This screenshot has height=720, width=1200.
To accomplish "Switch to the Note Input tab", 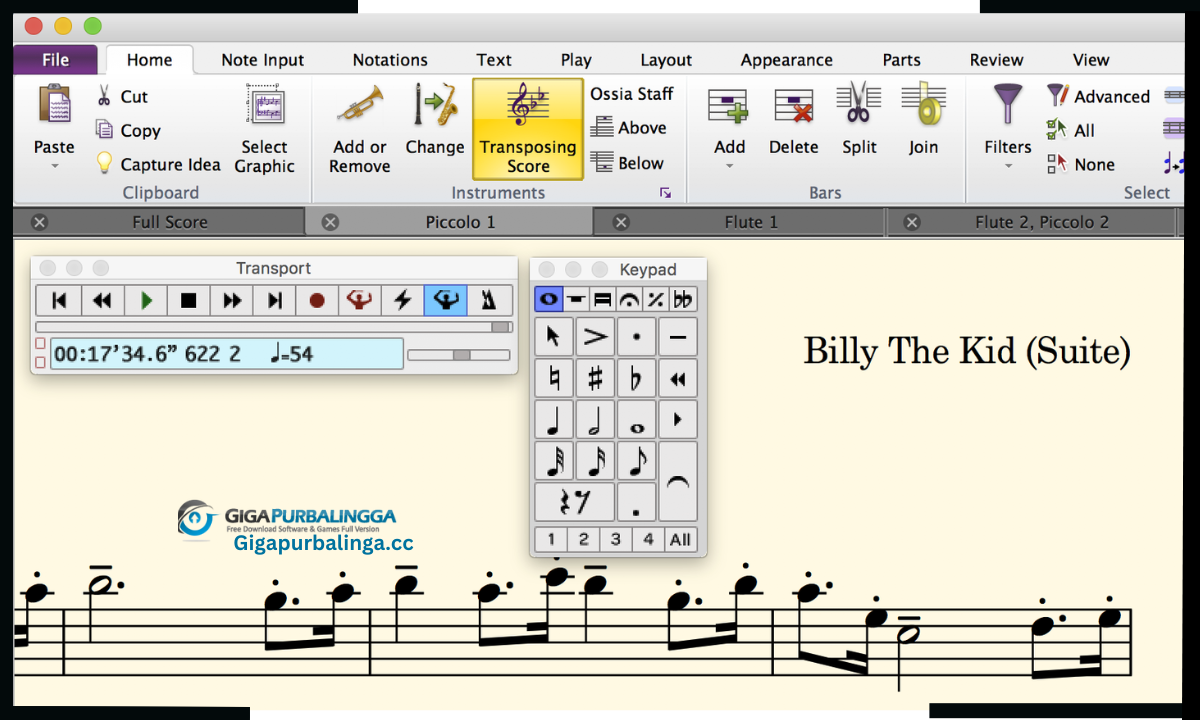I will pos(263,60).
